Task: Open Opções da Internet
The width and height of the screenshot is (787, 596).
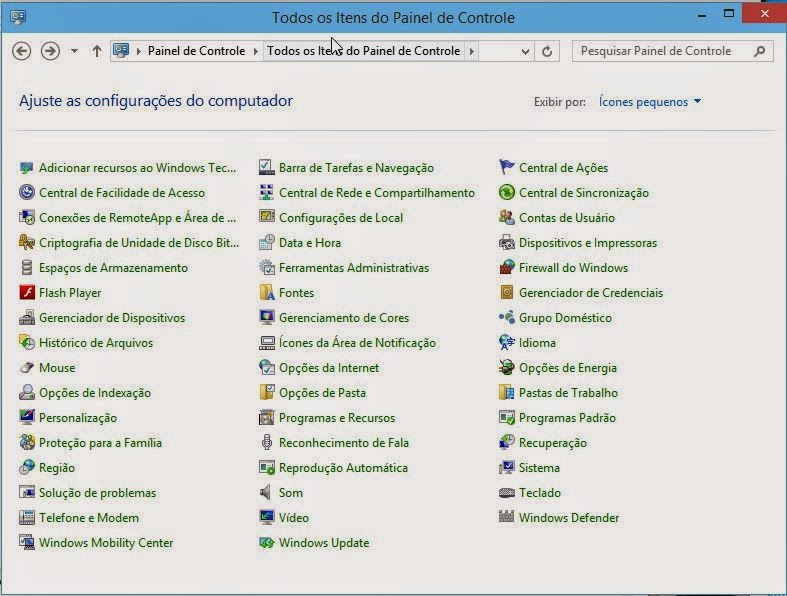Action: click(x=329, y=368)
